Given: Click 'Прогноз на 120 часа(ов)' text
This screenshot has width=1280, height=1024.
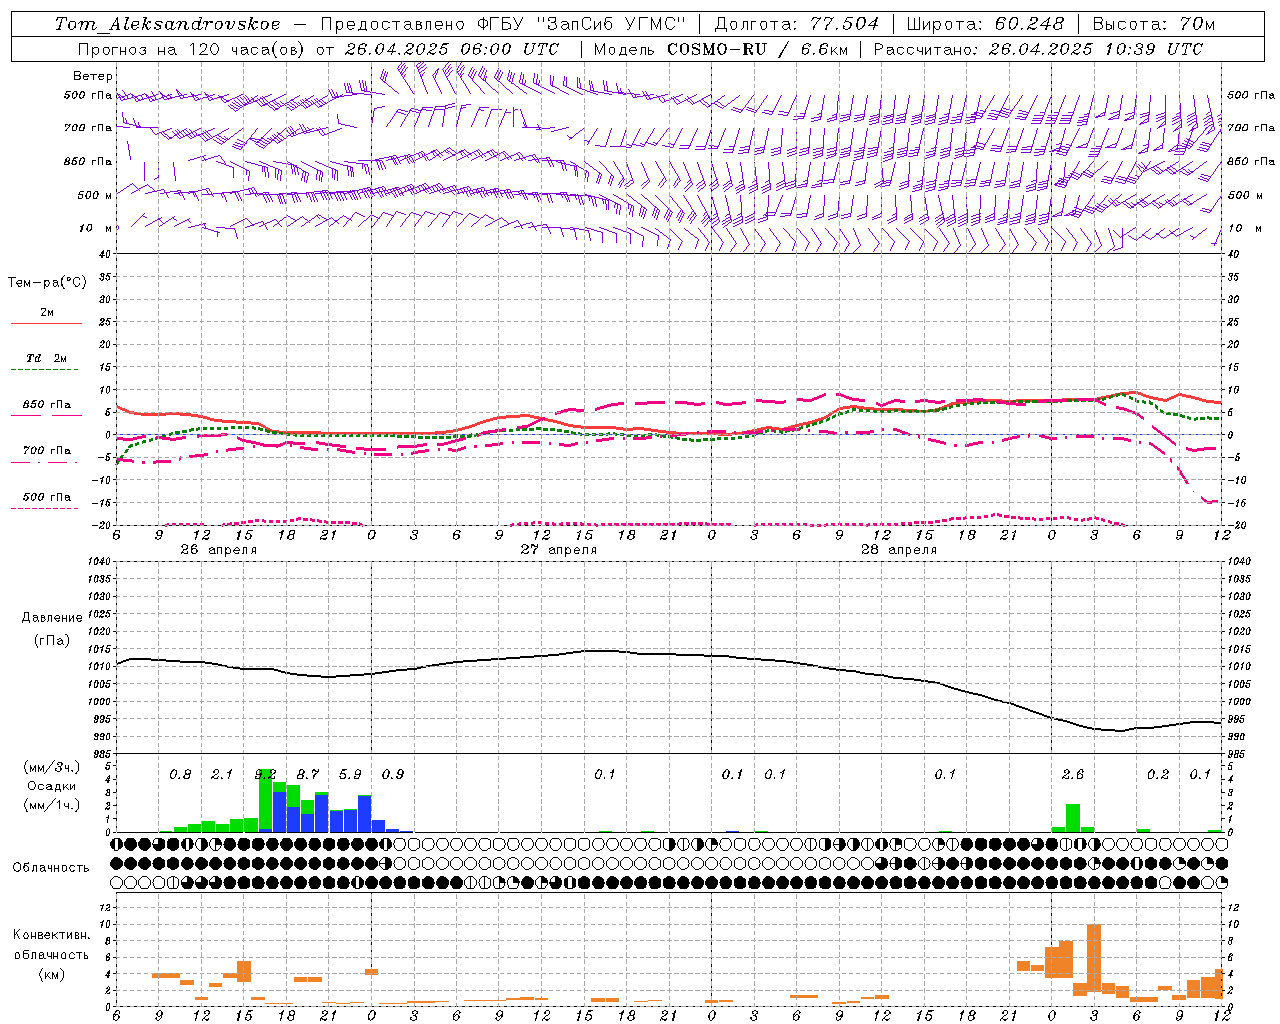Looking at the screenshot, I should coord(192,49).
